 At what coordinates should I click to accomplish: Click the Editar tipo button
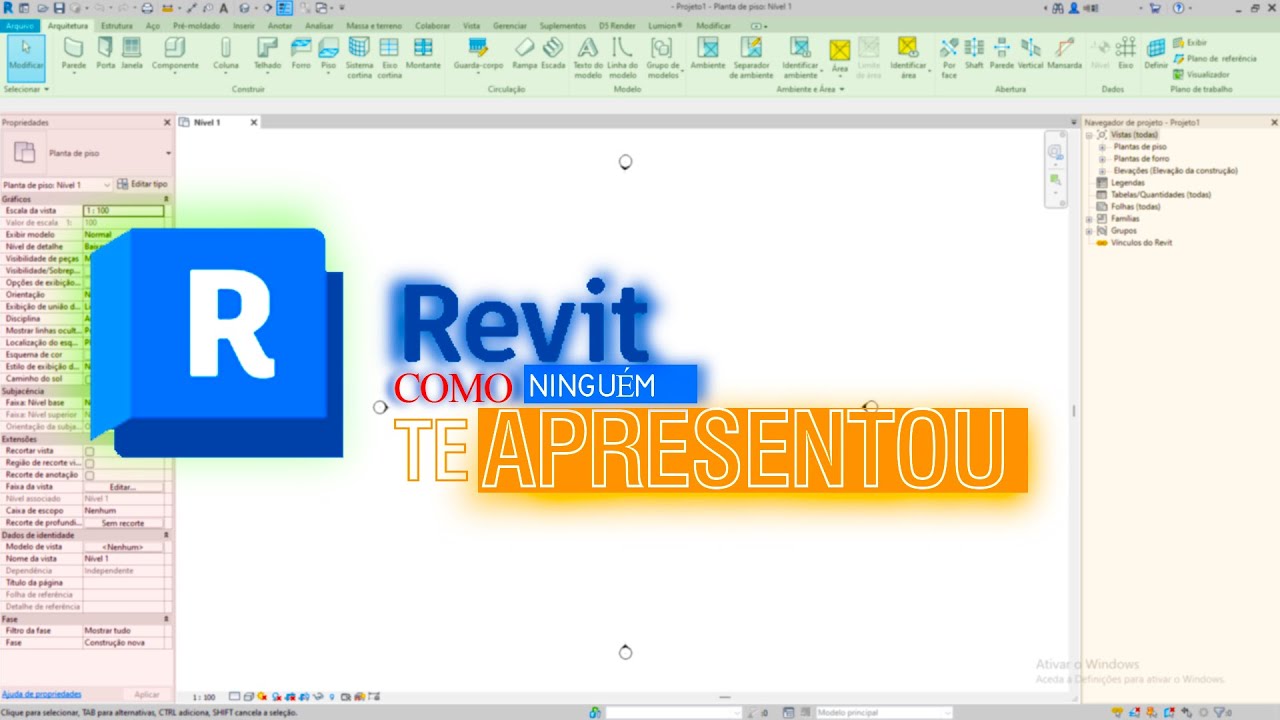pos(143,185)
